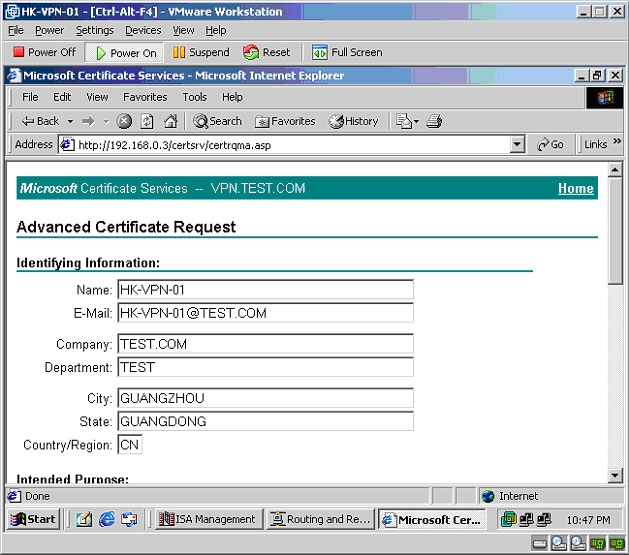629x555 pixels.
Task: Open the Back button history dropdown arrow
Action: click(69, 121)
